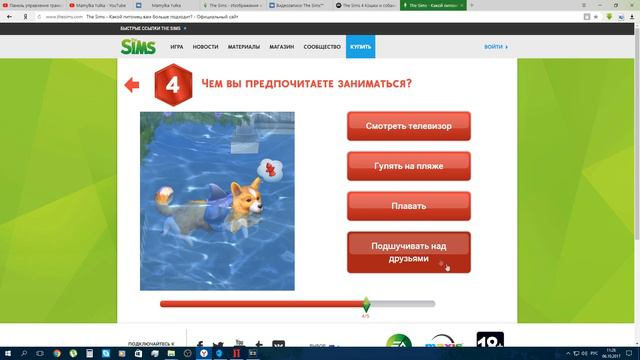Open the Сообщество menu

pos(322,47)
